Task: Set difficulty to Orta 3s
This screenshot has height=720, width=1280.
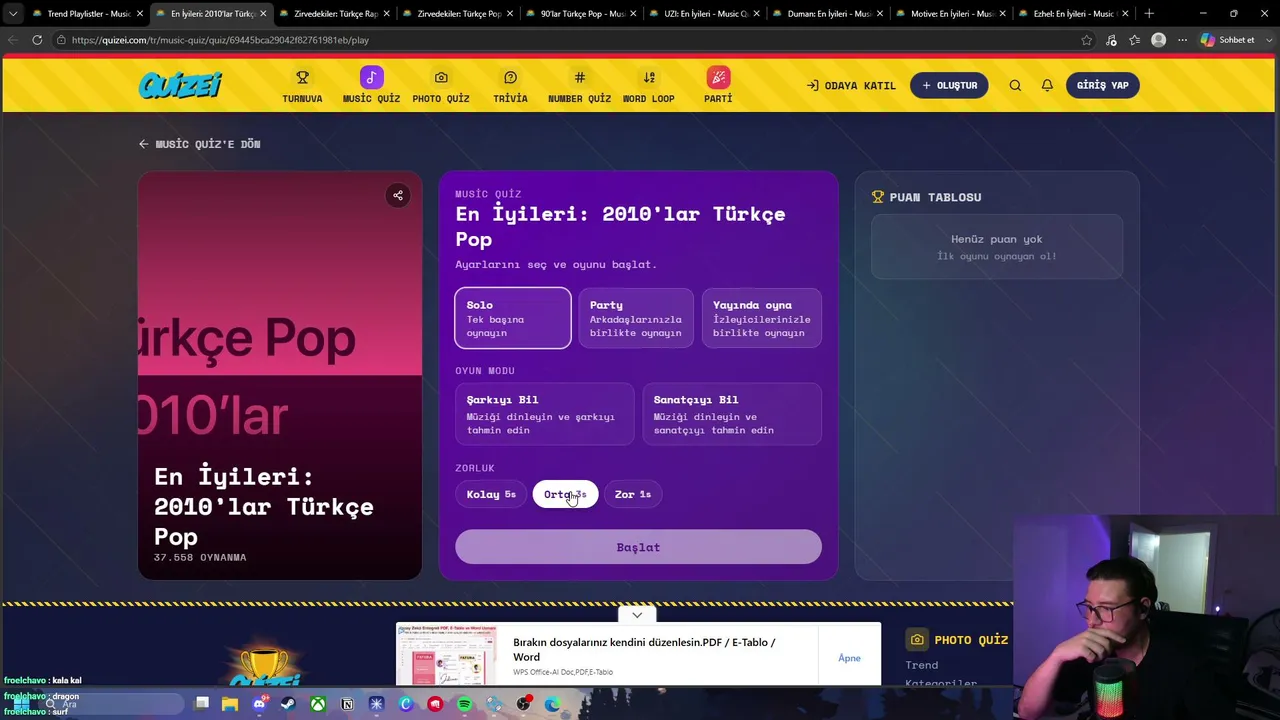Action: click(565, 494)
